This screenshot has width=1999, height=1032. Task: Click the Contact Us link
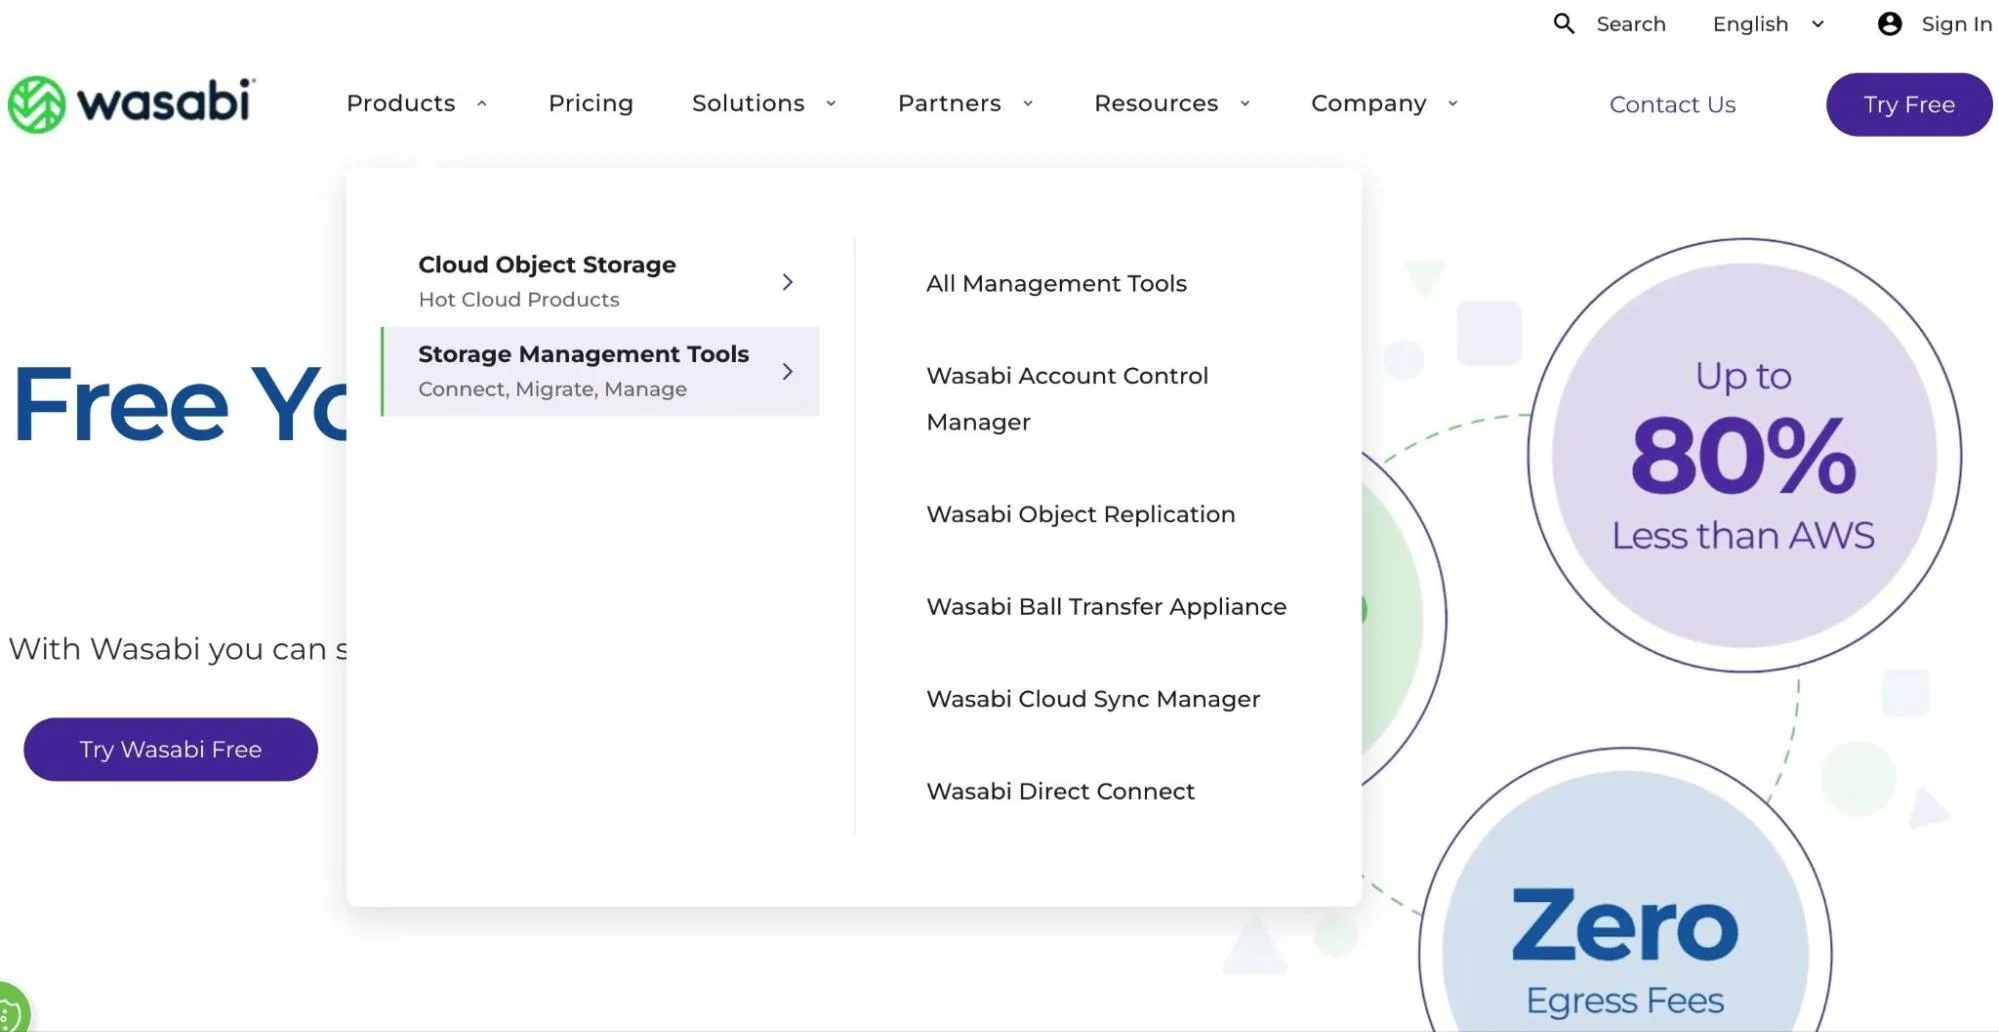point(1672,104)
